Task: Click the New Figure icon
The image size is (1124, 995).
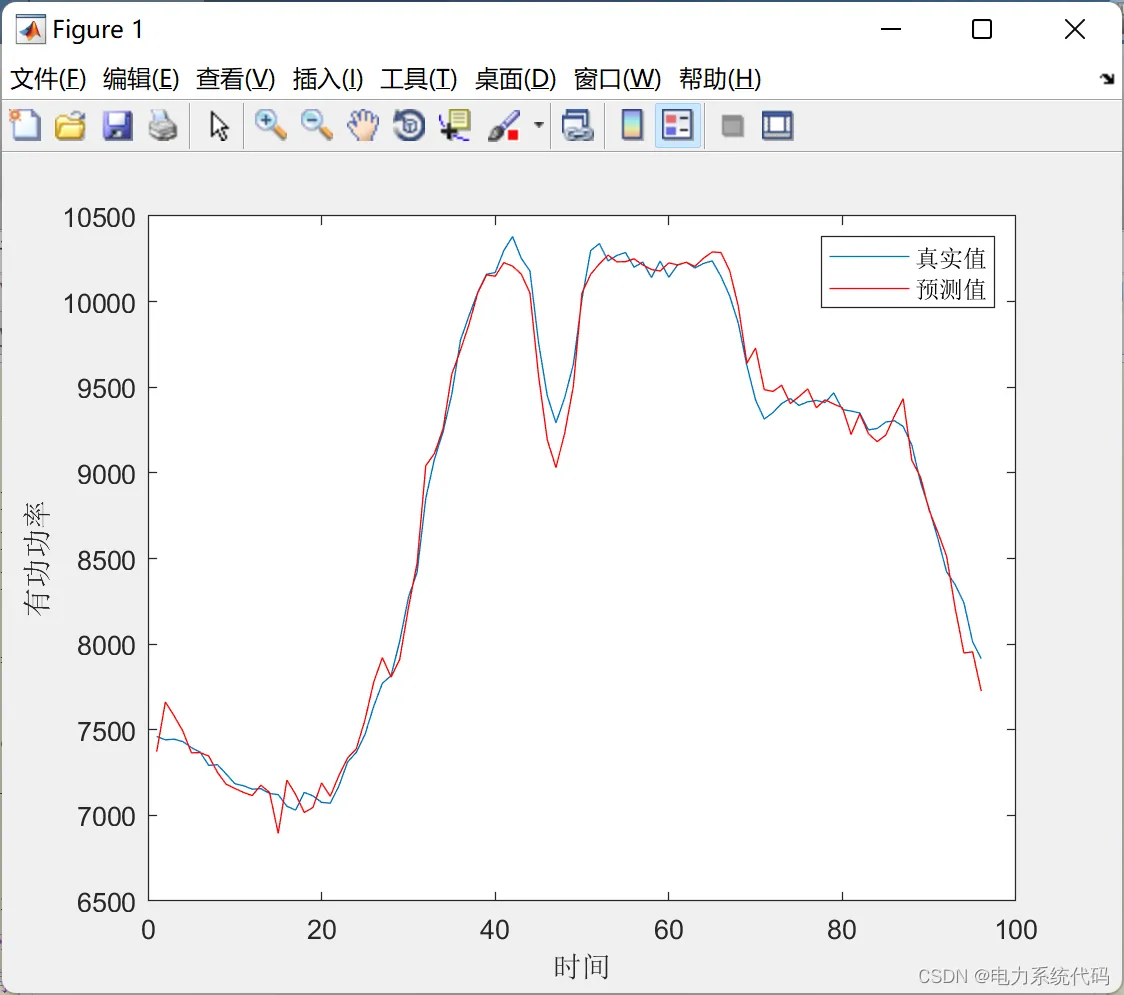Action: click(x=25, y=125)
